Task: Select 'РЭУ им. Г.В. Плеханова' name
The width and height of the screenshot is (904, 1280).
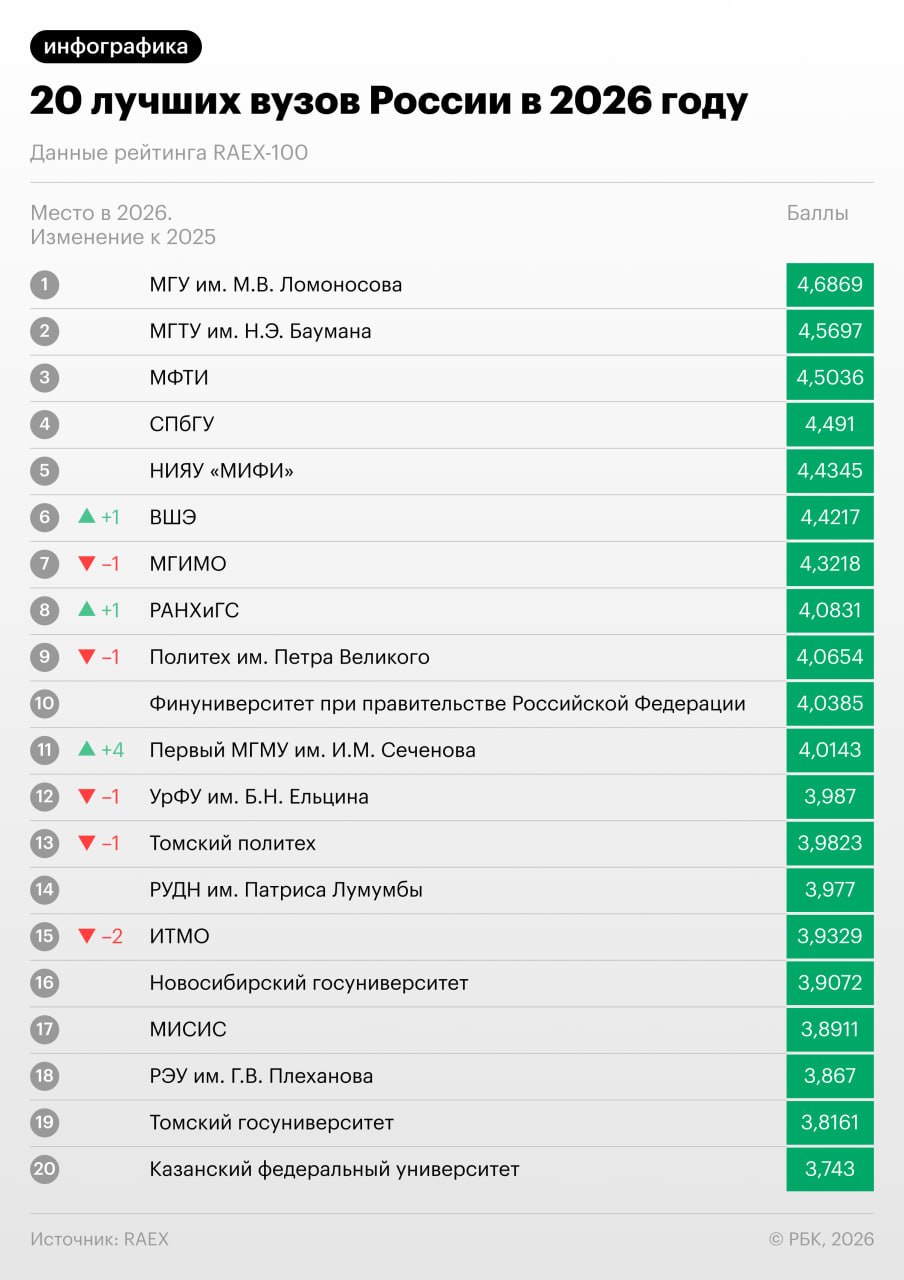Action: point(261,1076)
